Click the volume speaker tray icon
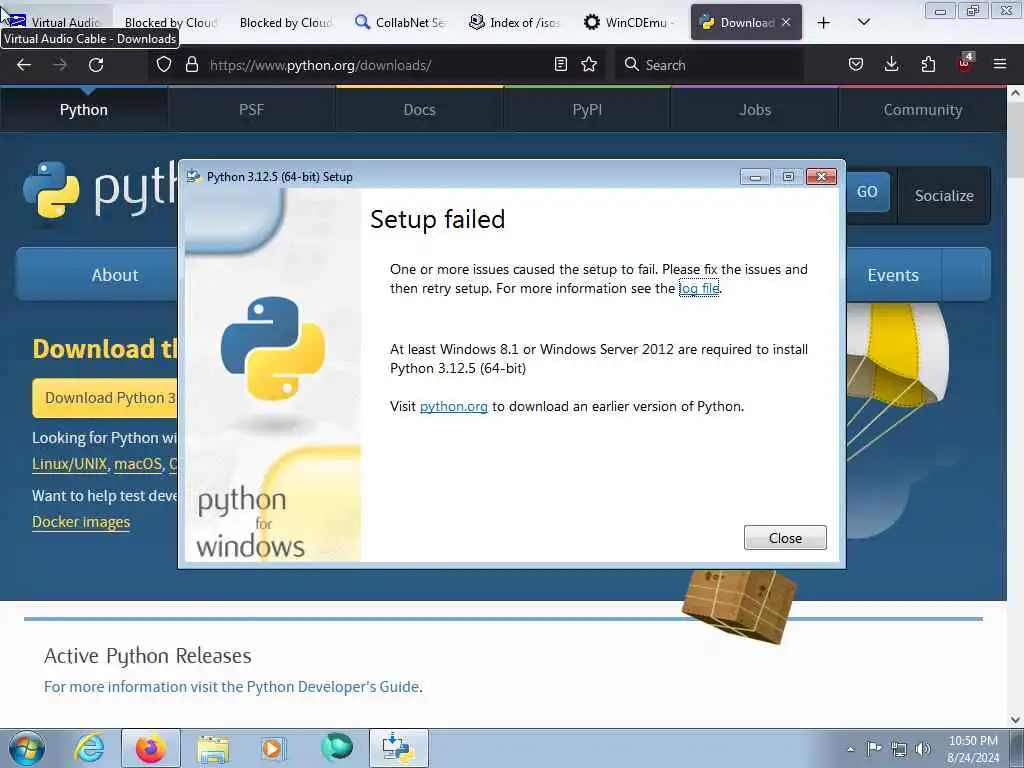The image size is (1024, 768). tap(923, 749)
